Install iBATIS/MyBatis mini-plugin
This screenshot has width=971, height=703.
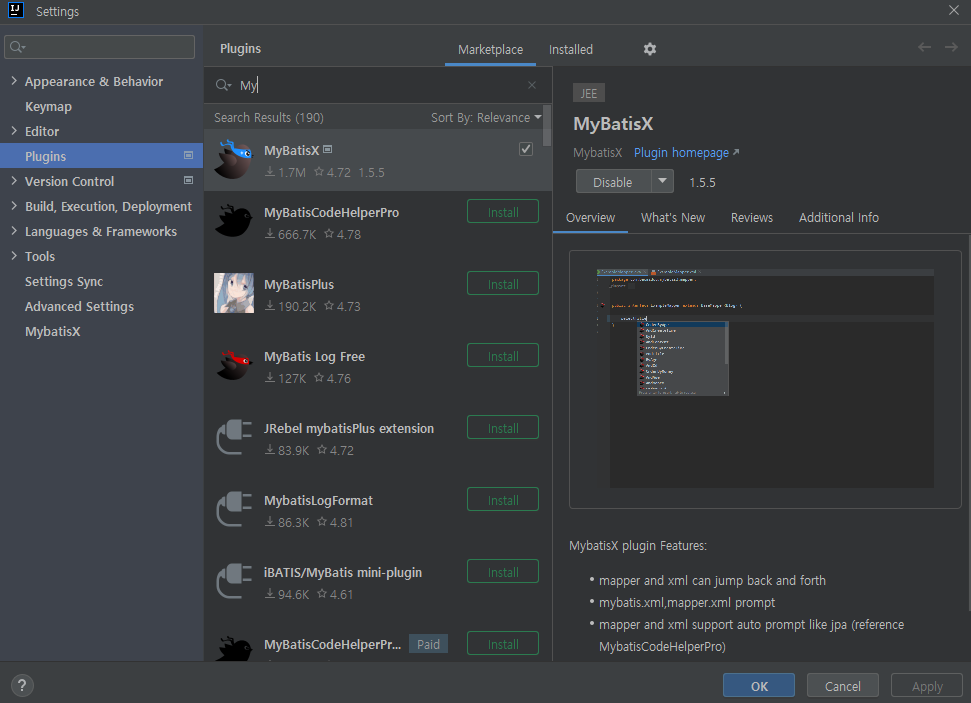503,572
